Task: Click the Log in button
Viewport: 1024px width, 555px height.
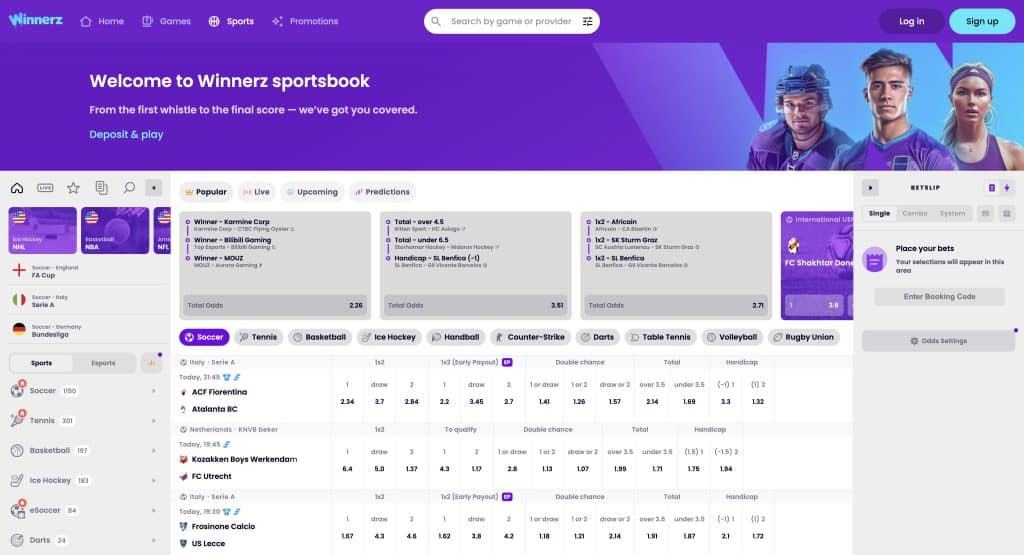Action: (912, 21)
